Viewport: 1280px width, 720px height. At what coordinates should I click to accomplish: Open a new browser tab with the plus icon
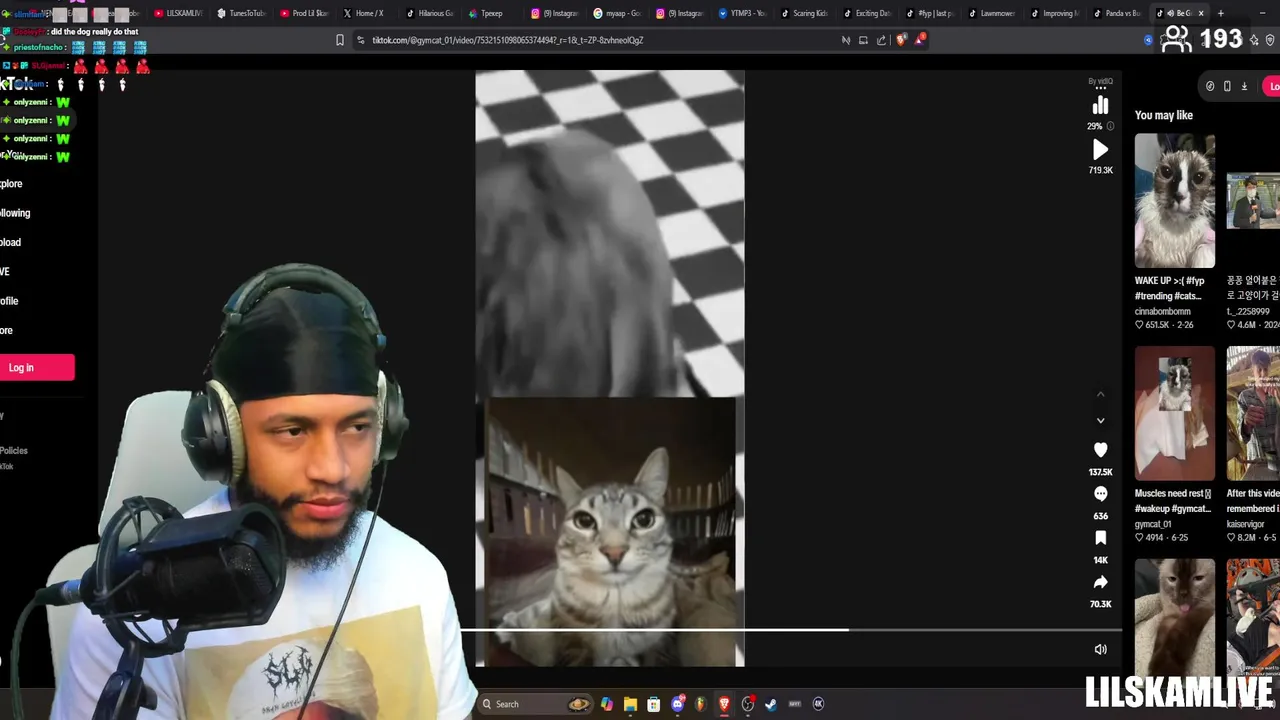[1221, 13]
